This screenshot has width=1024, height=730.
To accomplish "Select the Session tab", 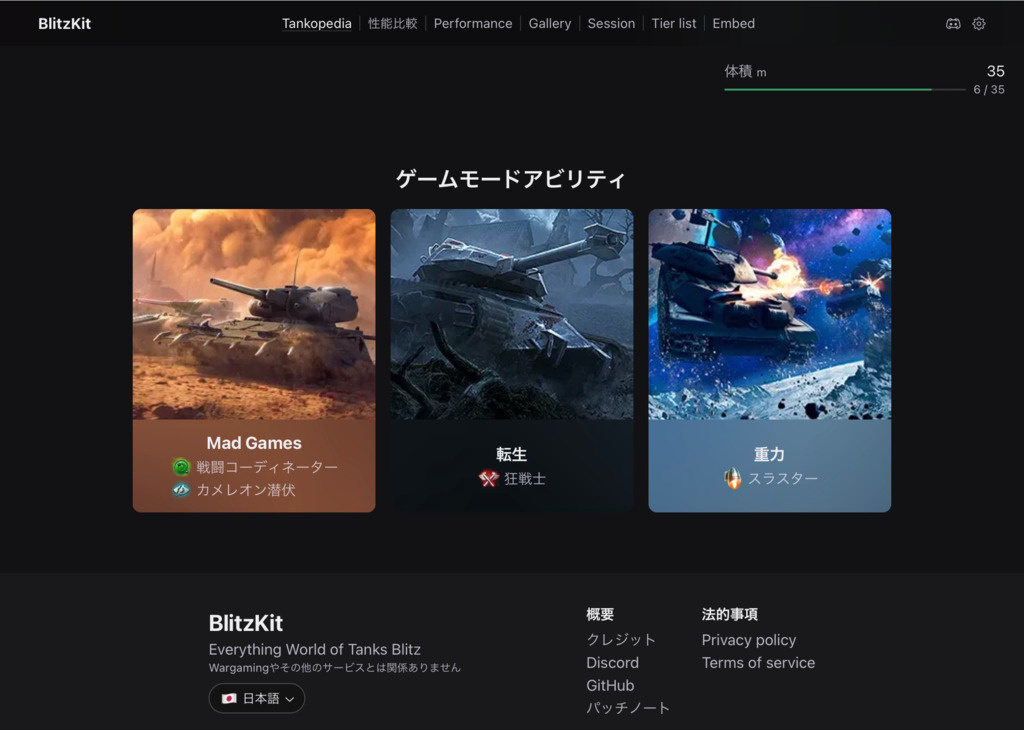I will click(x=611, y=24).
